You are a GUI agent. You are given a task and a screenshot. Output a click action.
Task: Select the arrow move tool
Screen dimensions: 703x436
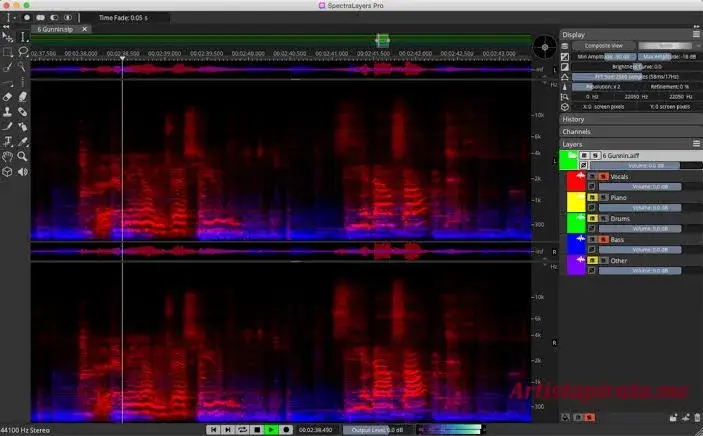7,37
